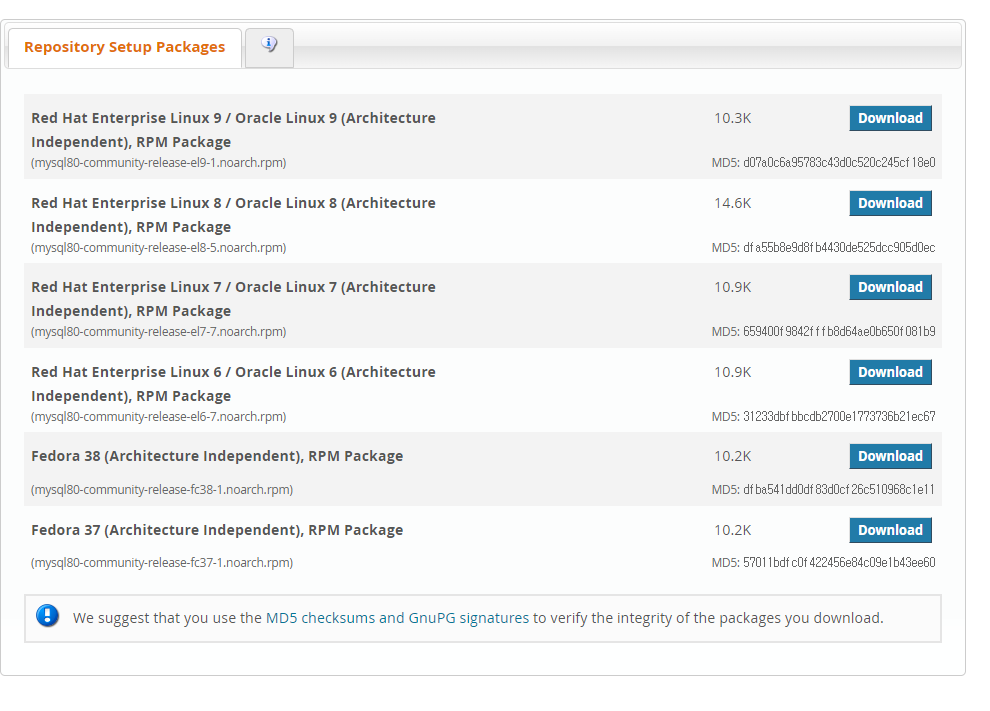Select the Red Hat Enterprise Linux 7 title
The width and height of the screenshot is (990, 711).
(x=233, y=299)
